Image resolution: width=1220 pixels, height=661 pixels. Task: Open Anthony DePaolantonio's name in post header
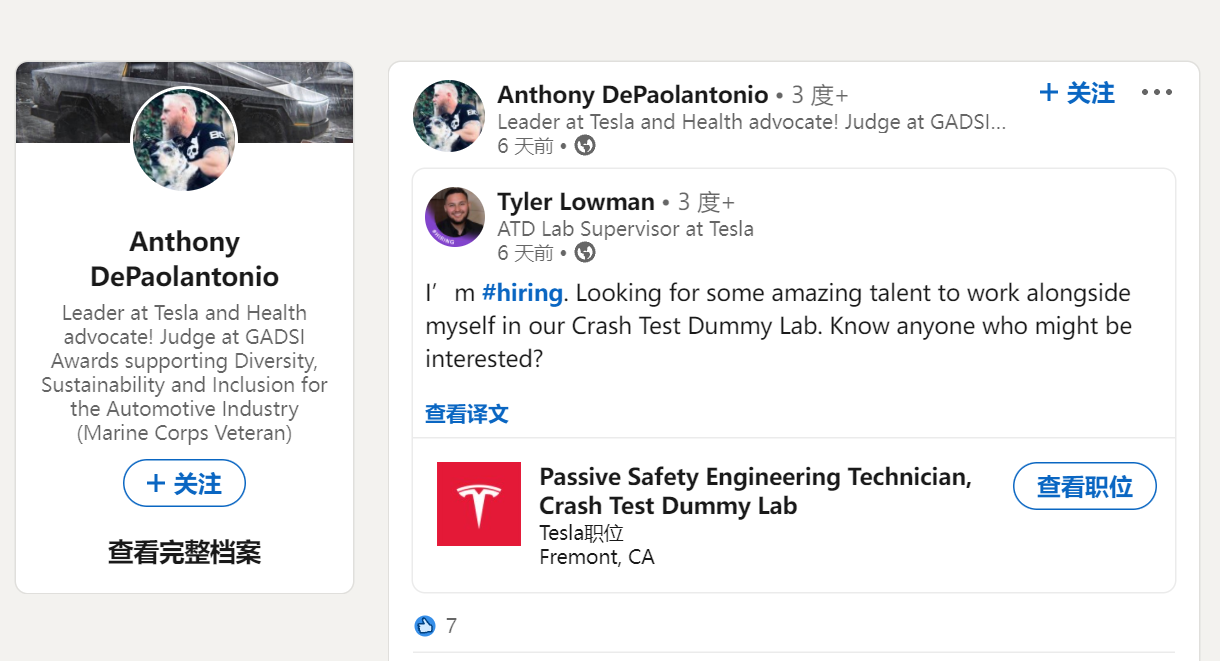click(x=633, y=95)
